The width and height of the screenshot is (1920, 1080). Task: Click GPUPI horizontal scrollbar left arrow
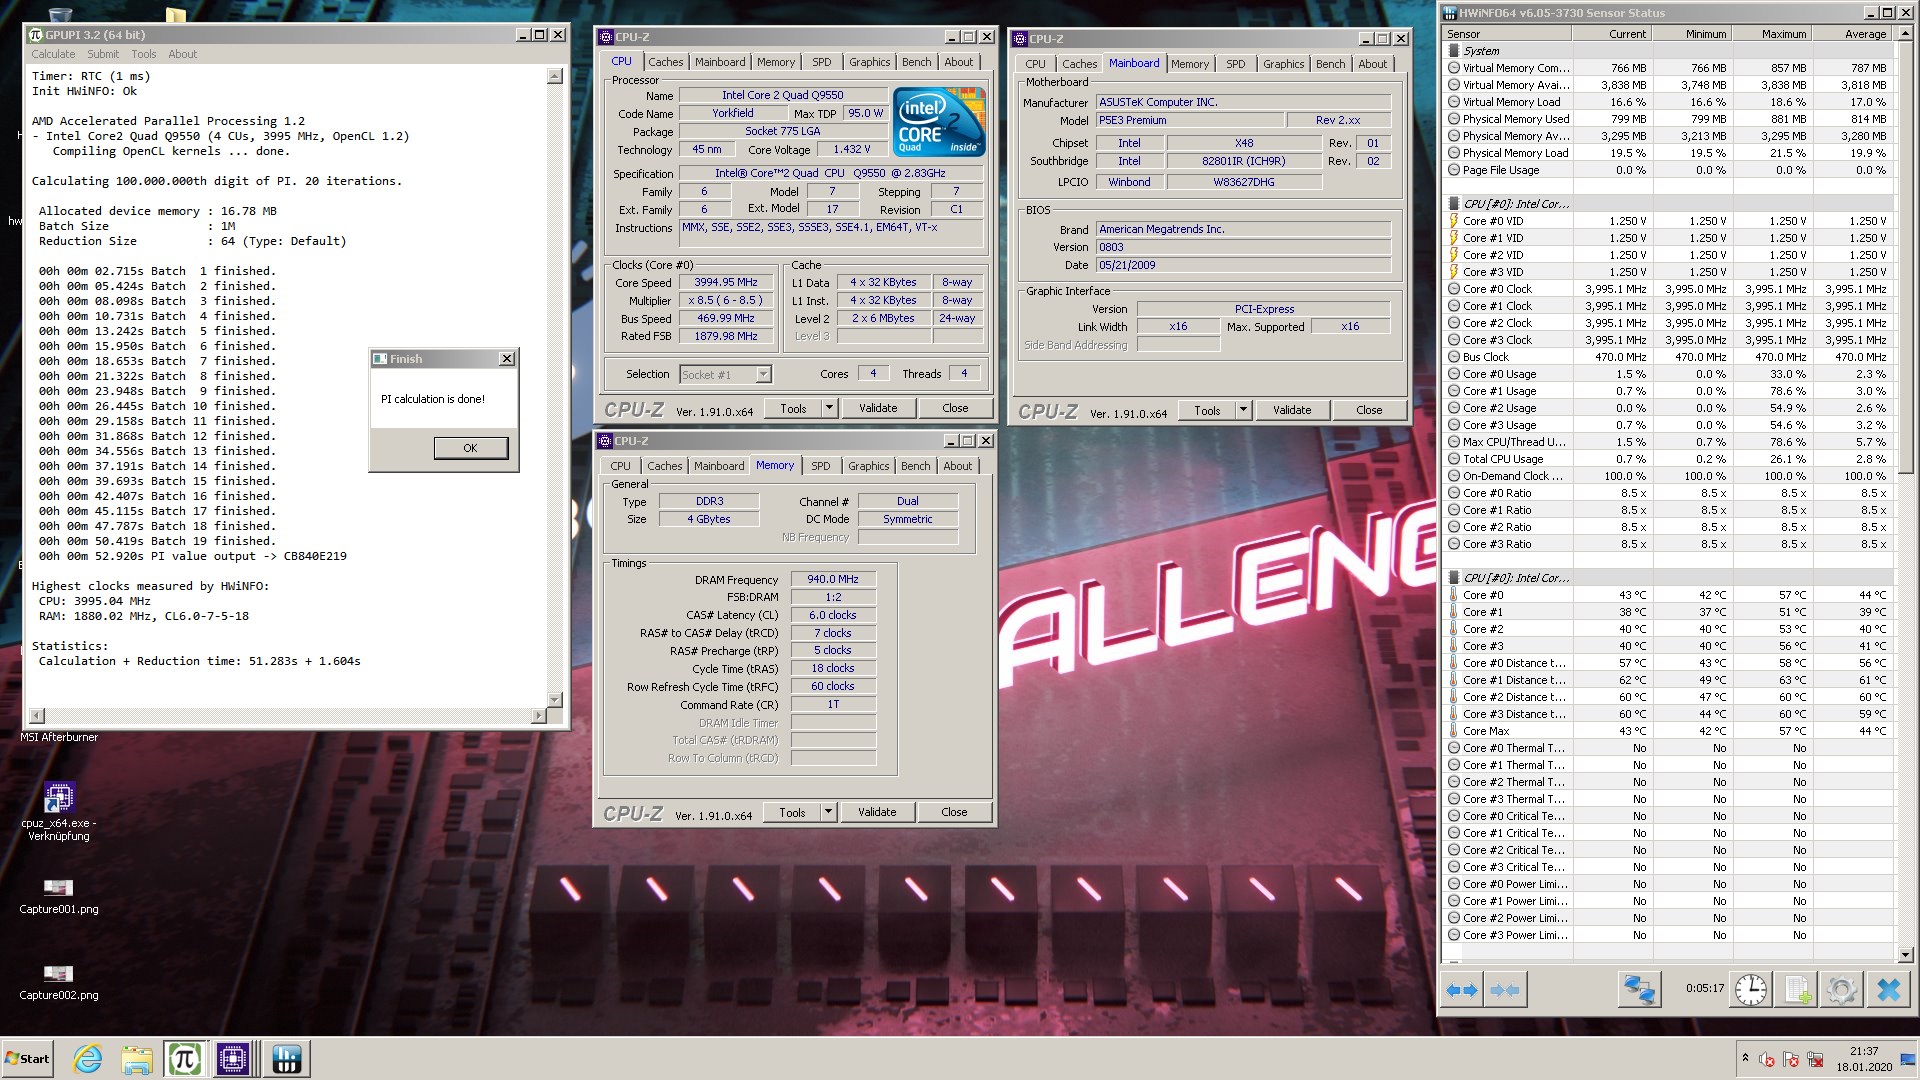38,716
